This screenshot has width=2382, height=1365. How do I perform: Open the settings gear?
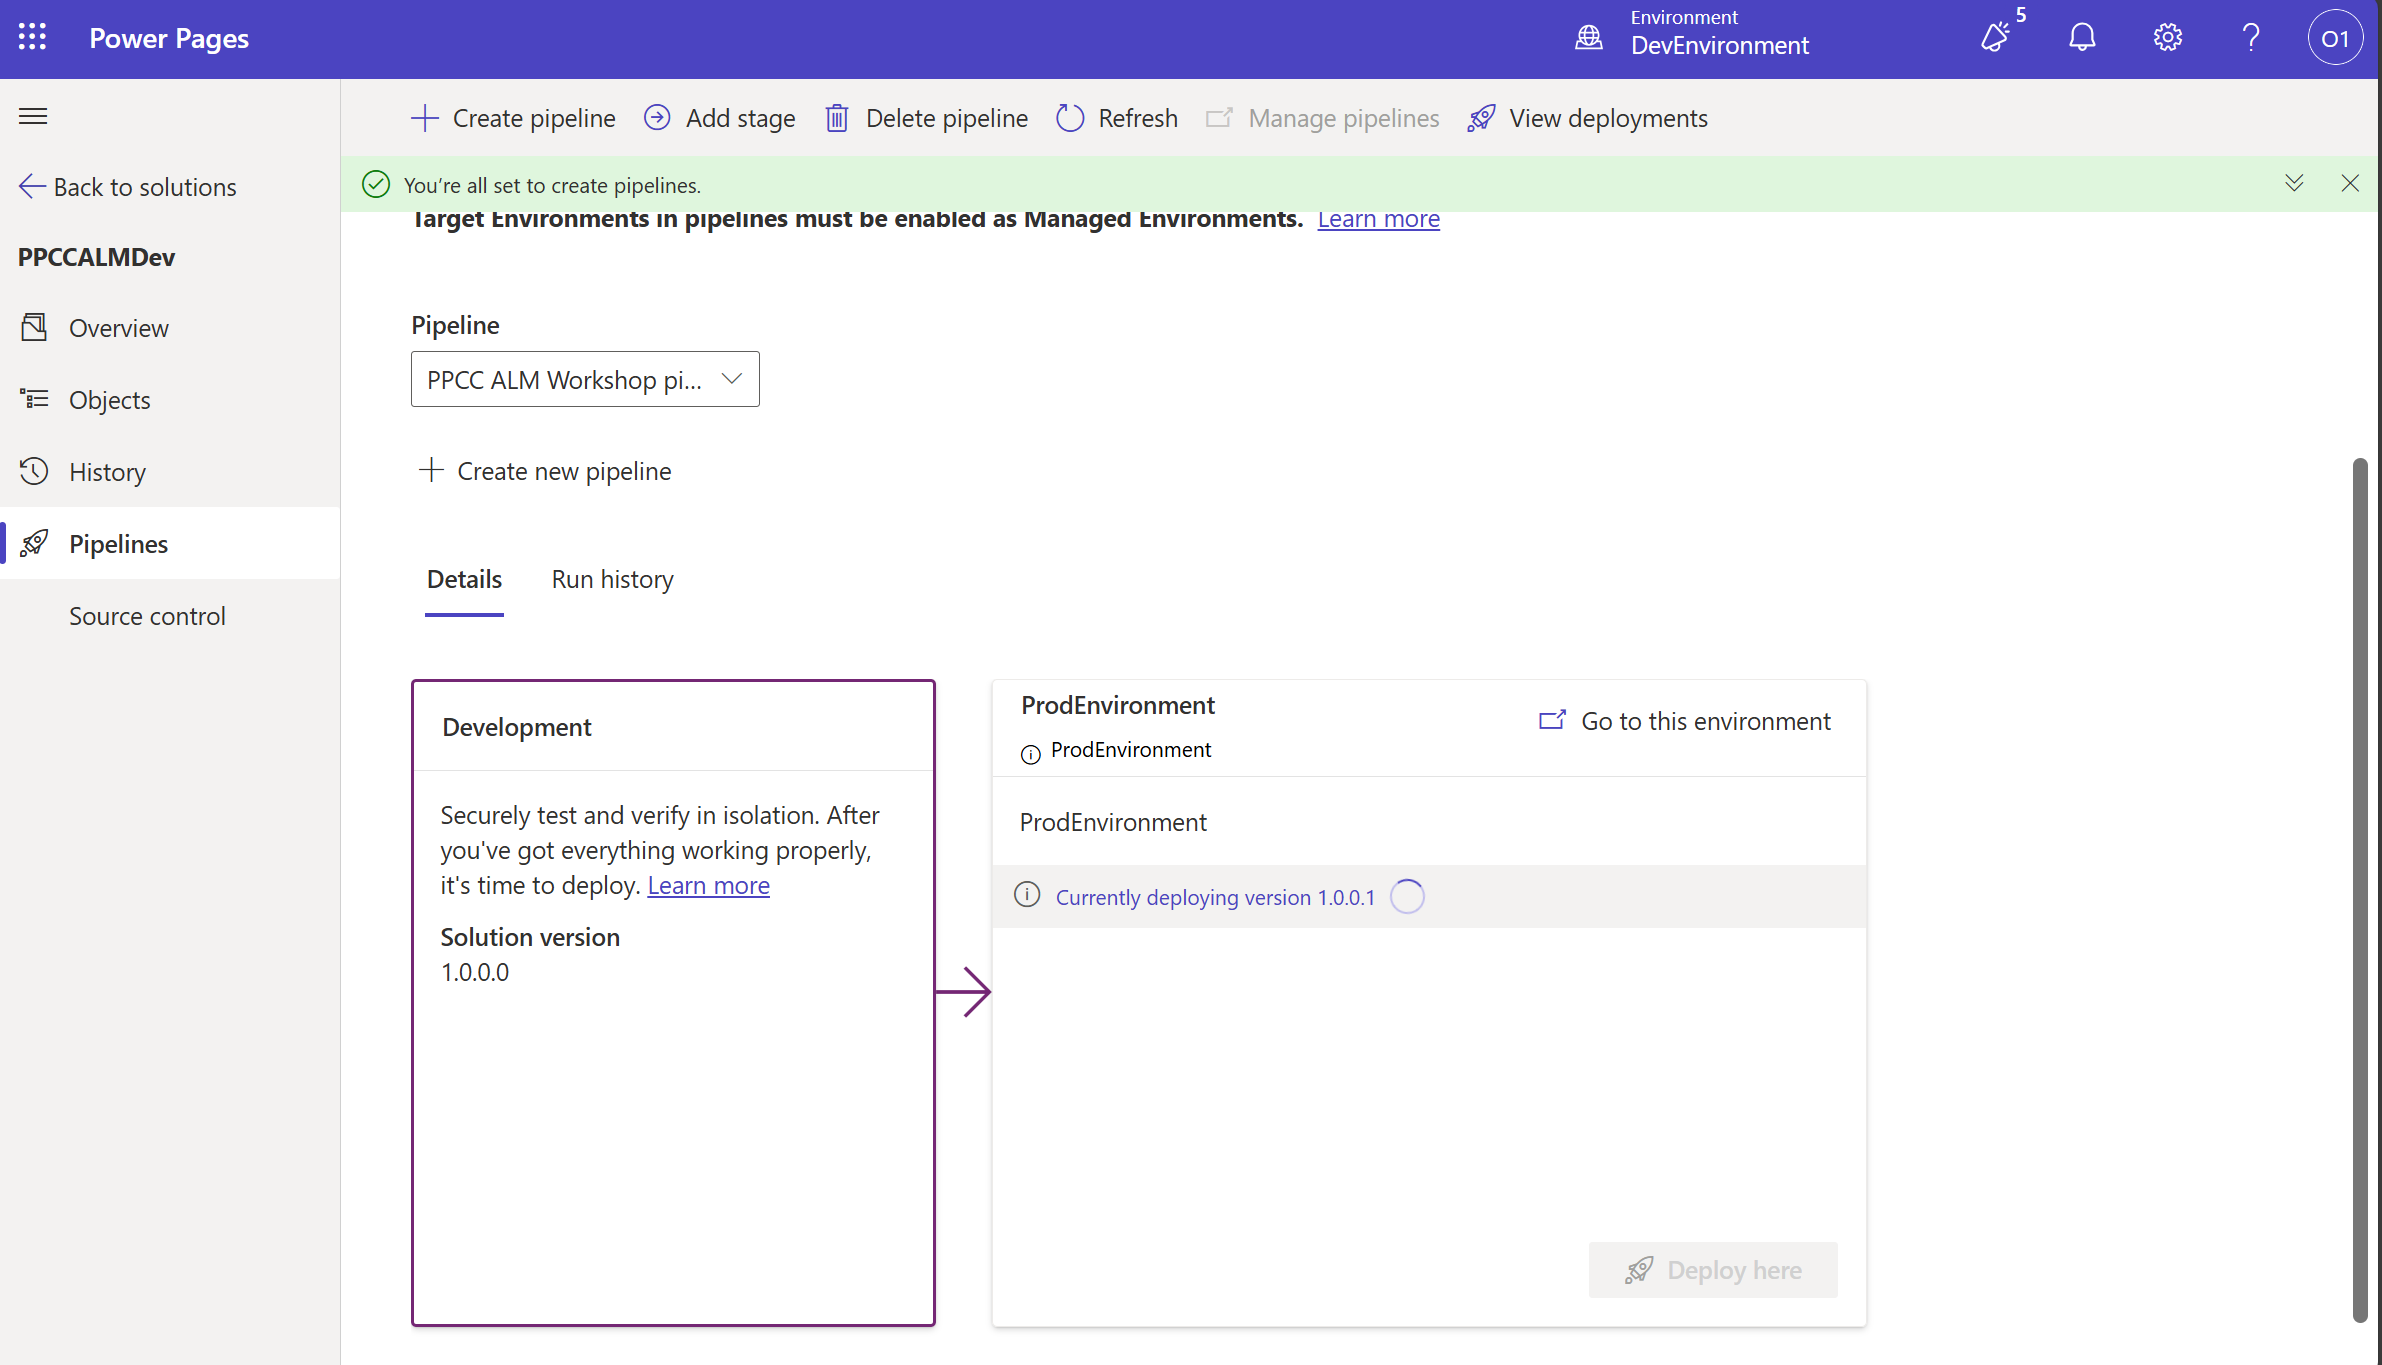click(2167, 38)
